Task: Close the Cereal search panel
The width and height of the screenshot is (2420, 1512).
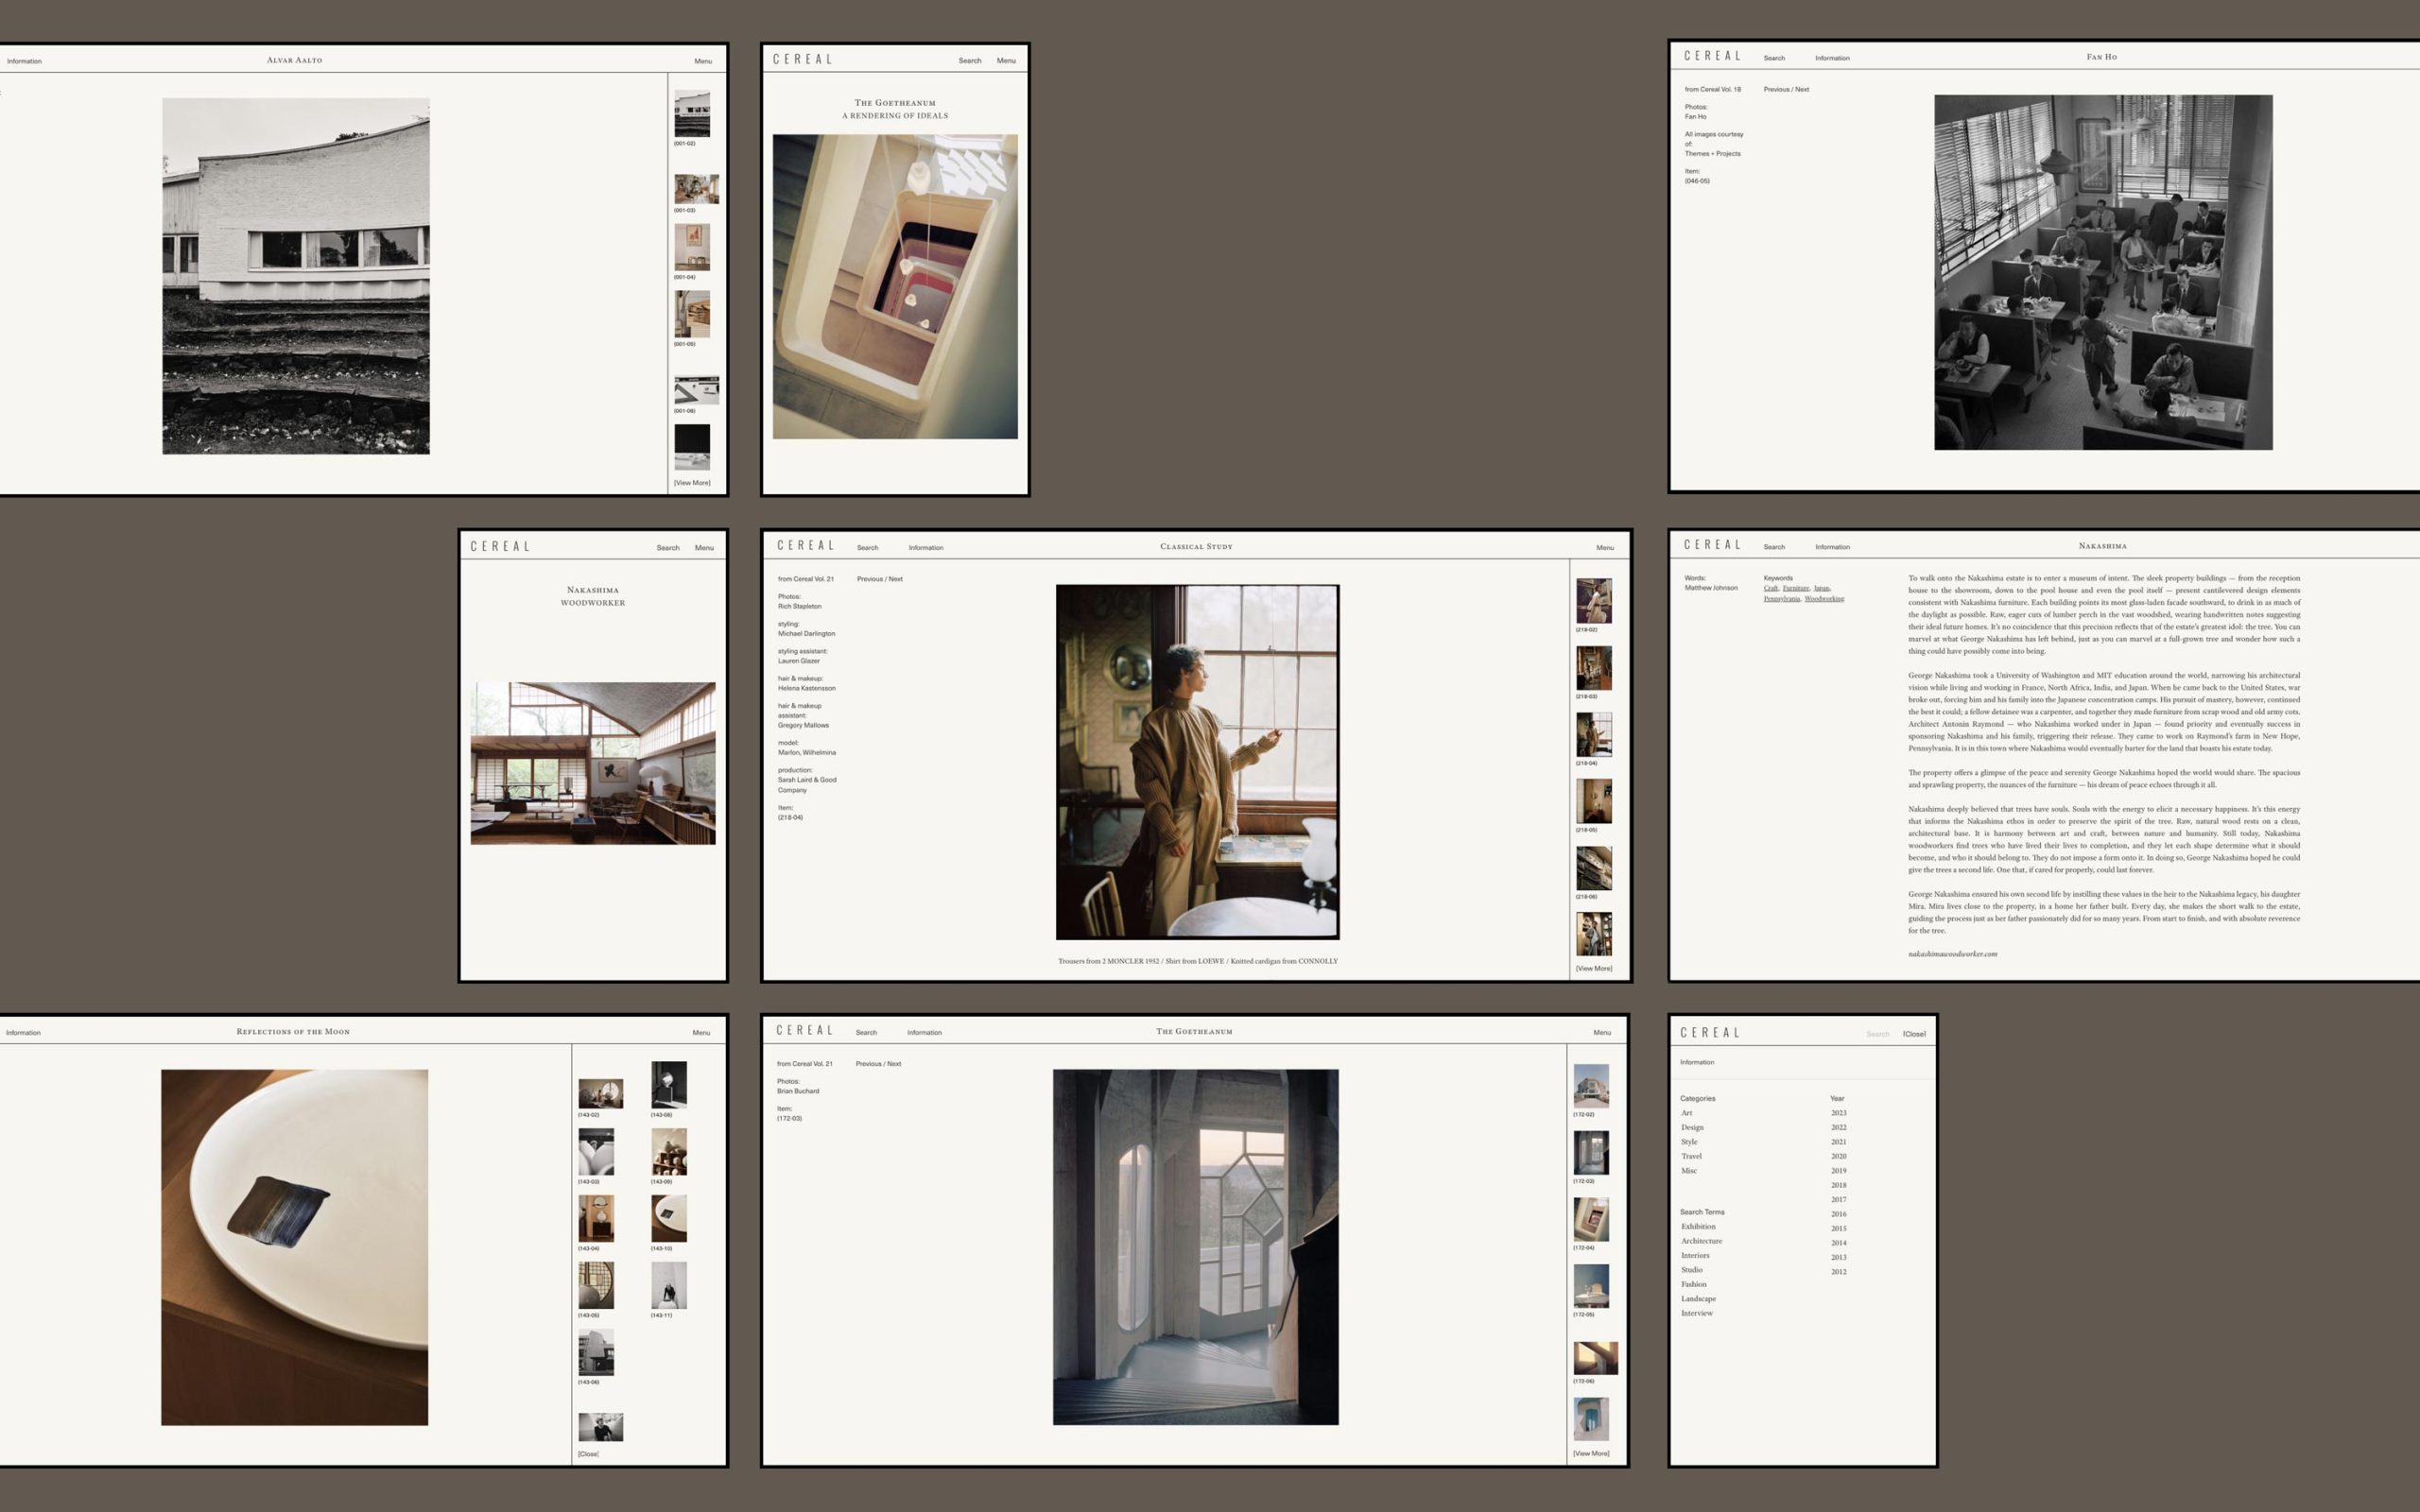Action: (x=1913, y=1034)
